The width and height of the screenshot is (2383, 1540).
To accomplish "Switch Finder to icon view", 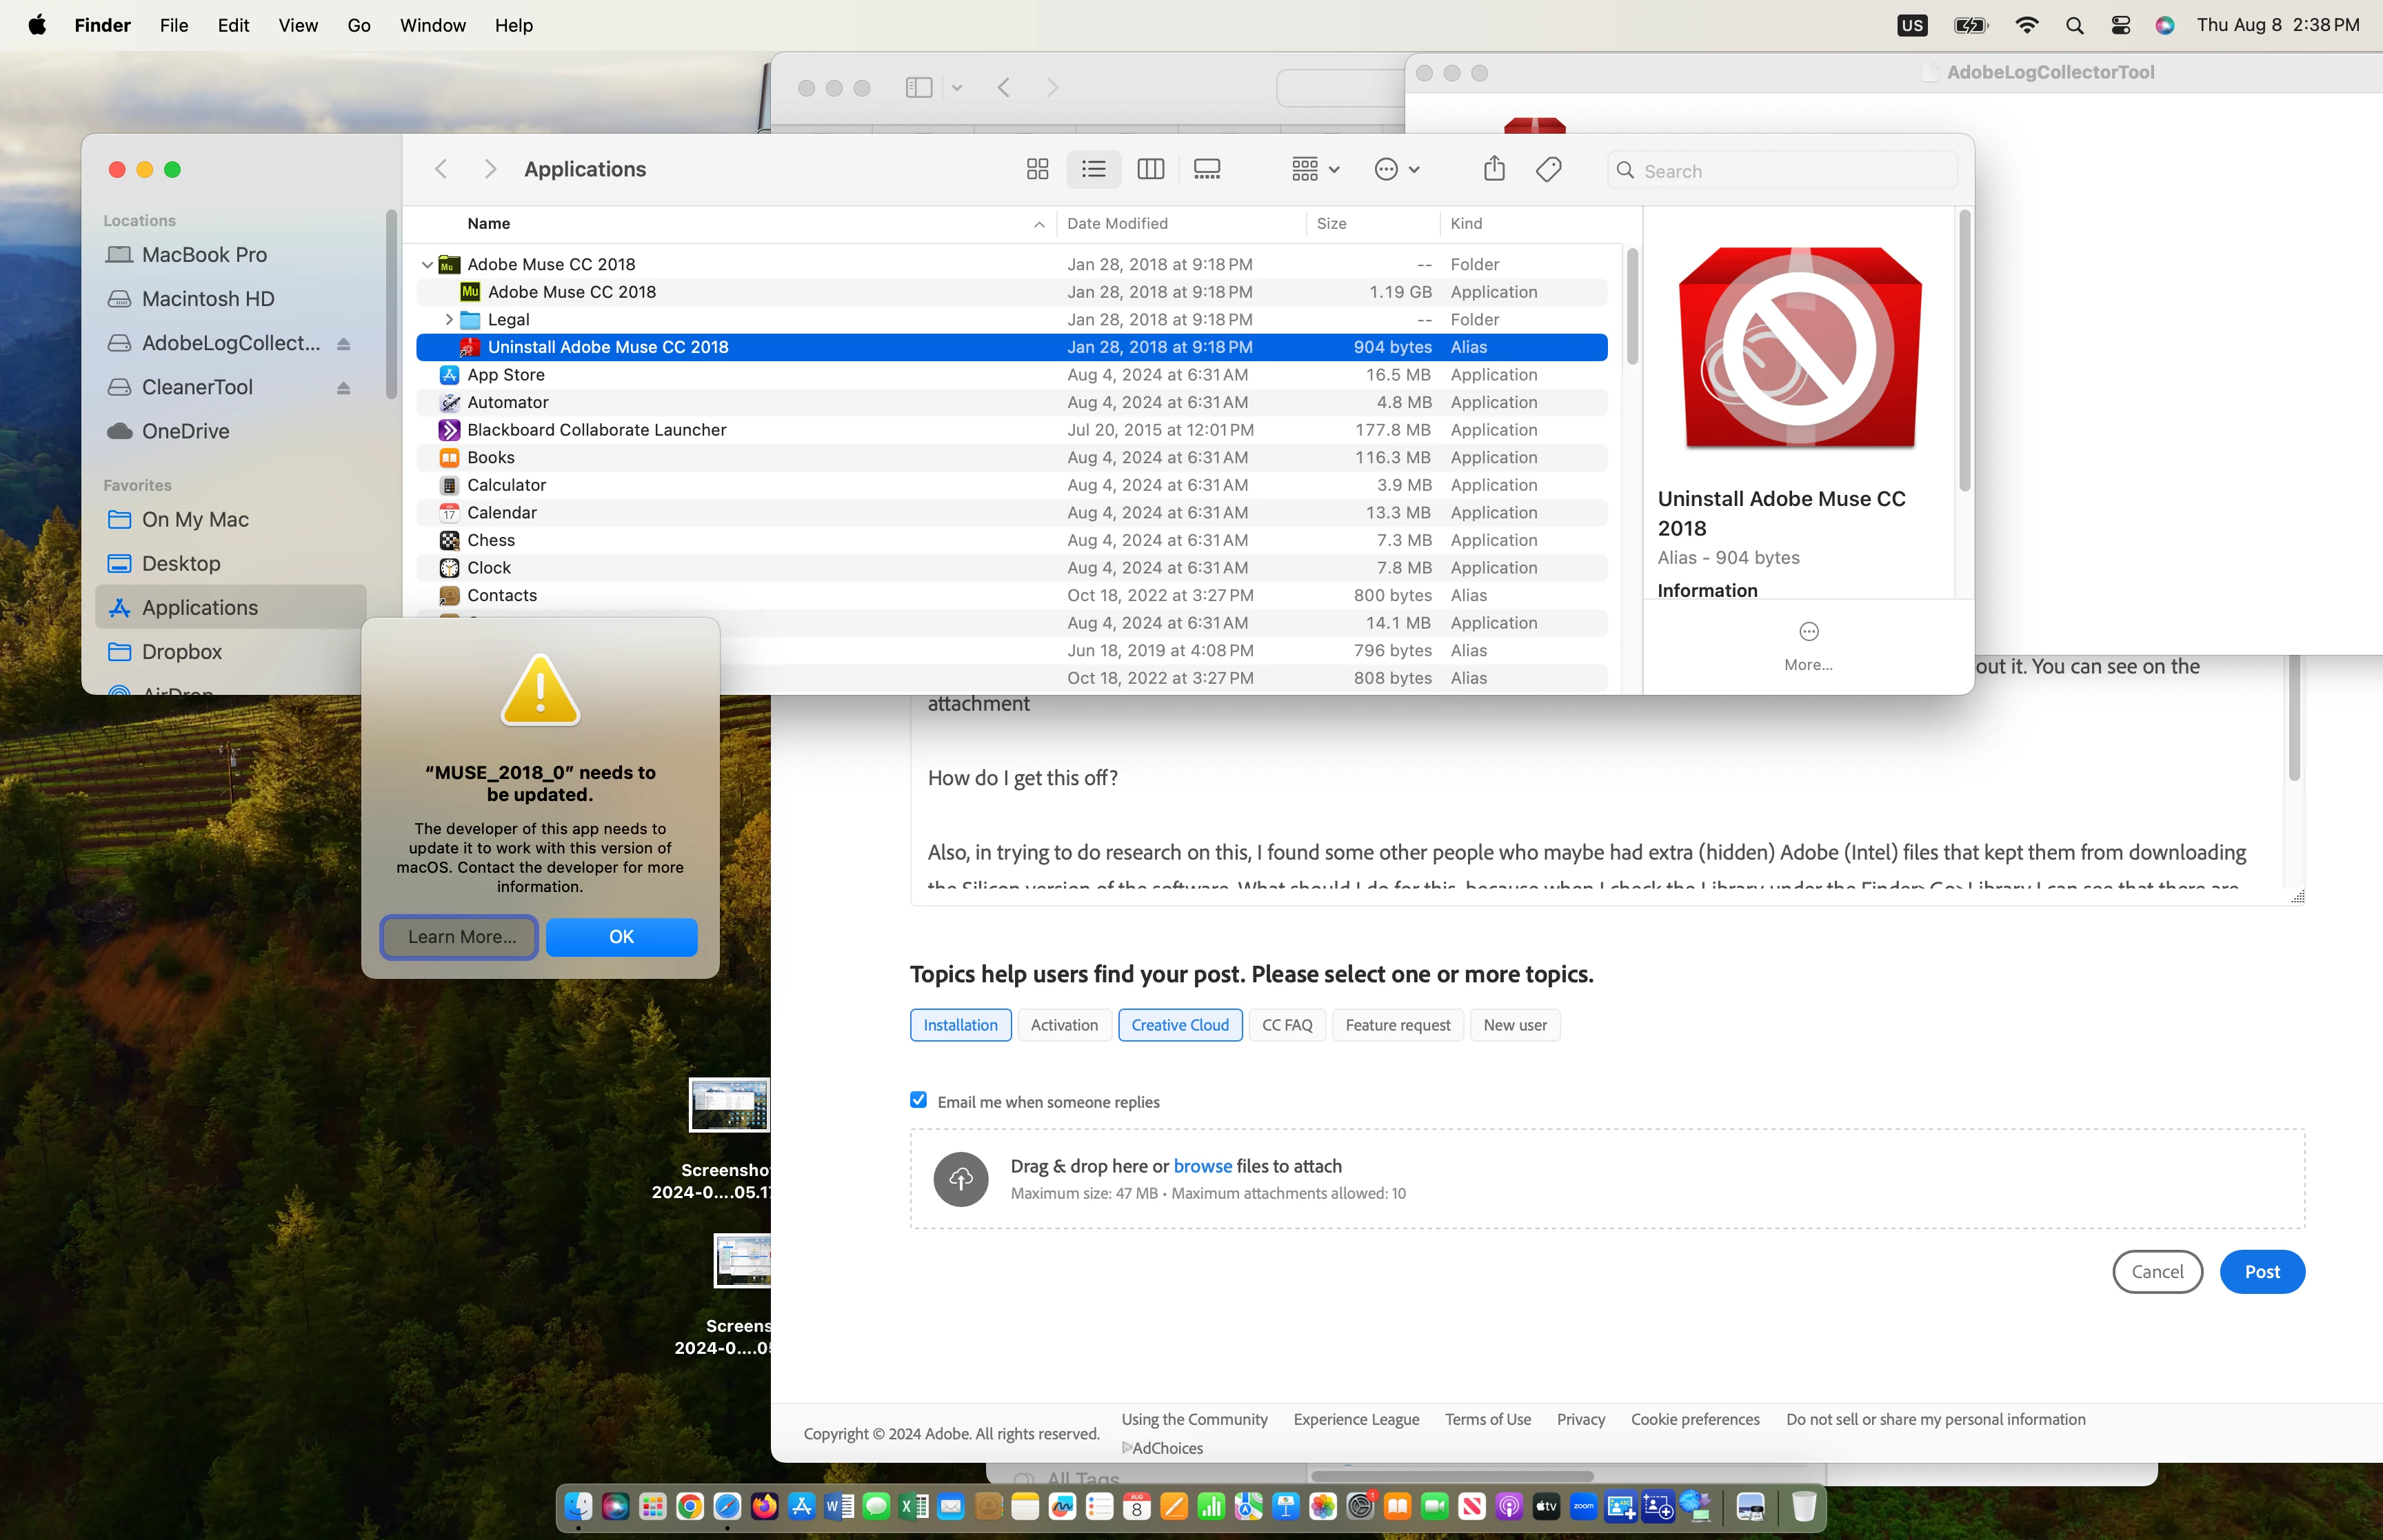I will point(1037,169).
